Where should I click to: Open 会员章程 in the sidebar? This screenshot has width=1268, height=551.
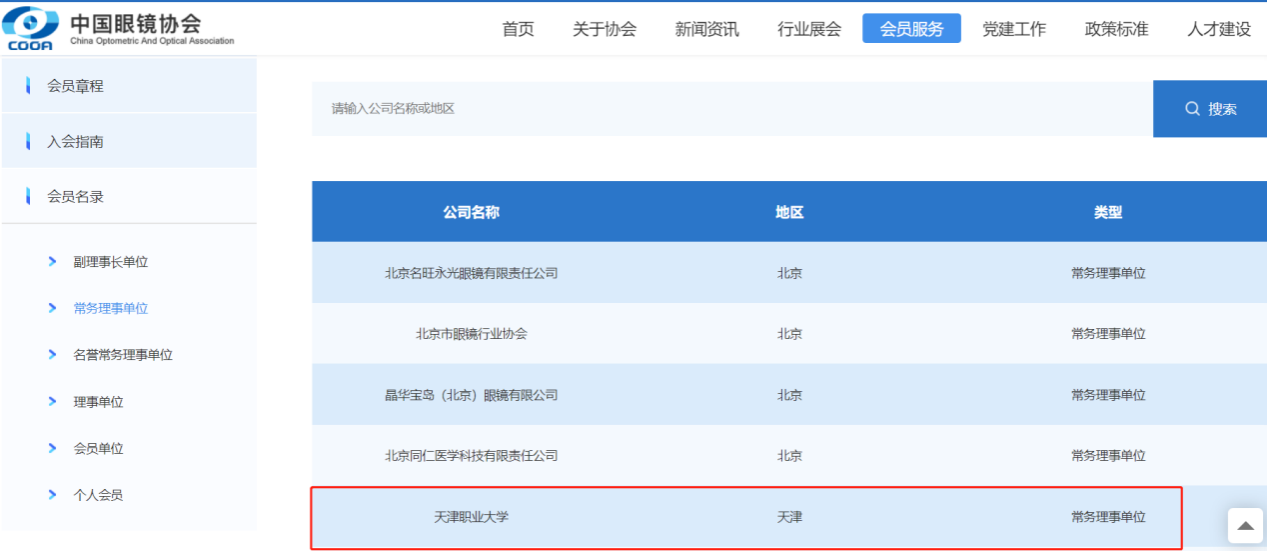tap(75, 86)
